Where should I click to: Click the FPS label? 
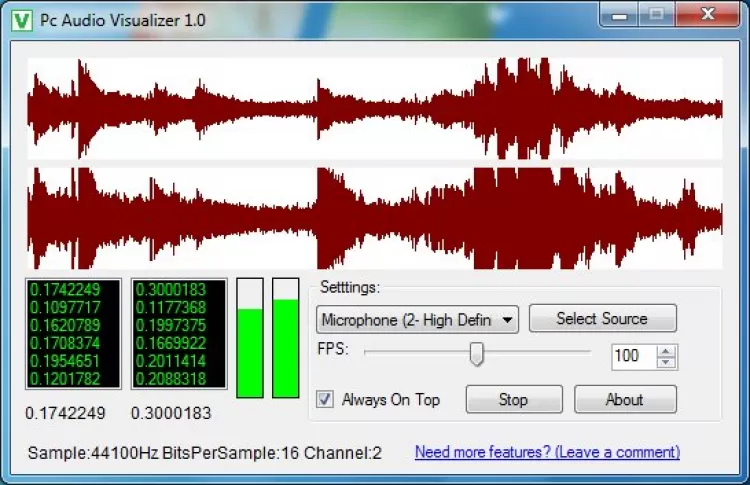tap(333, 349)
